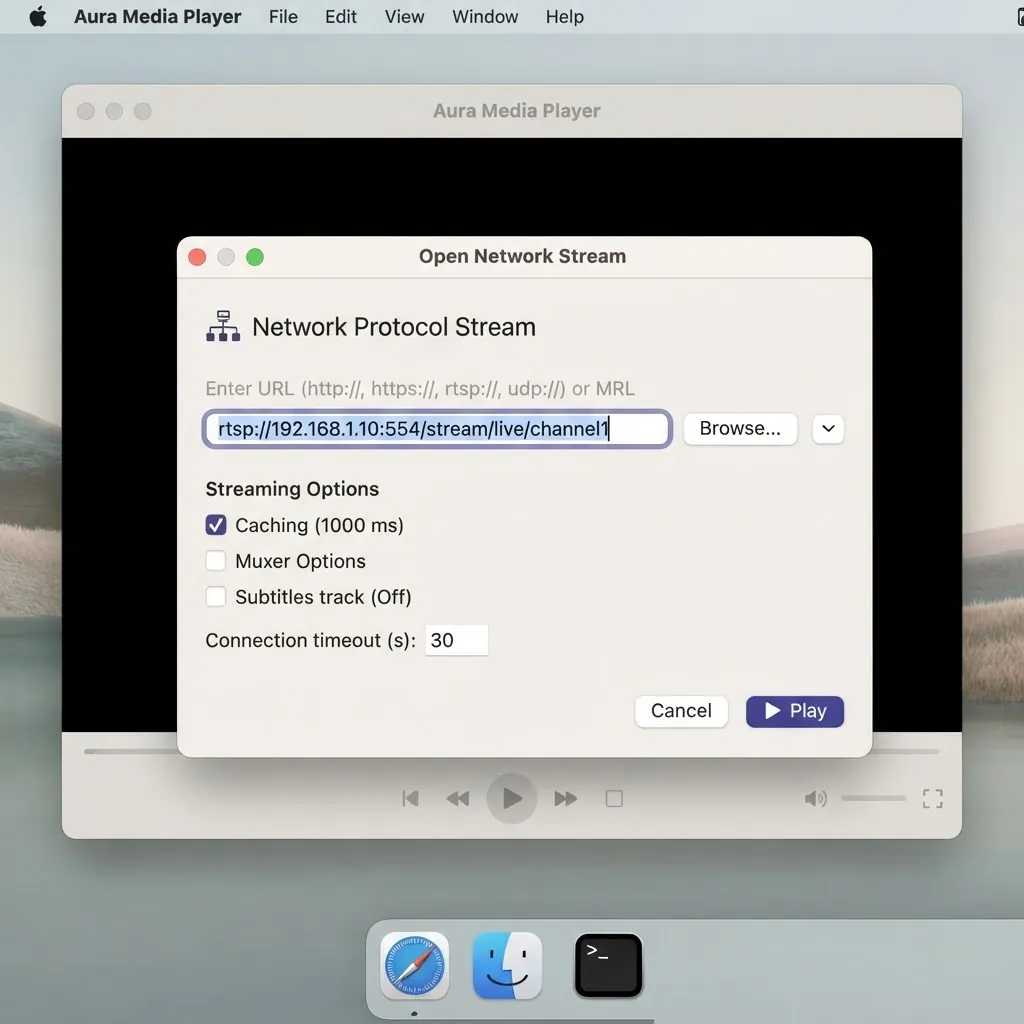
Task: Open the Apple menu
Action: click(38, 16)
